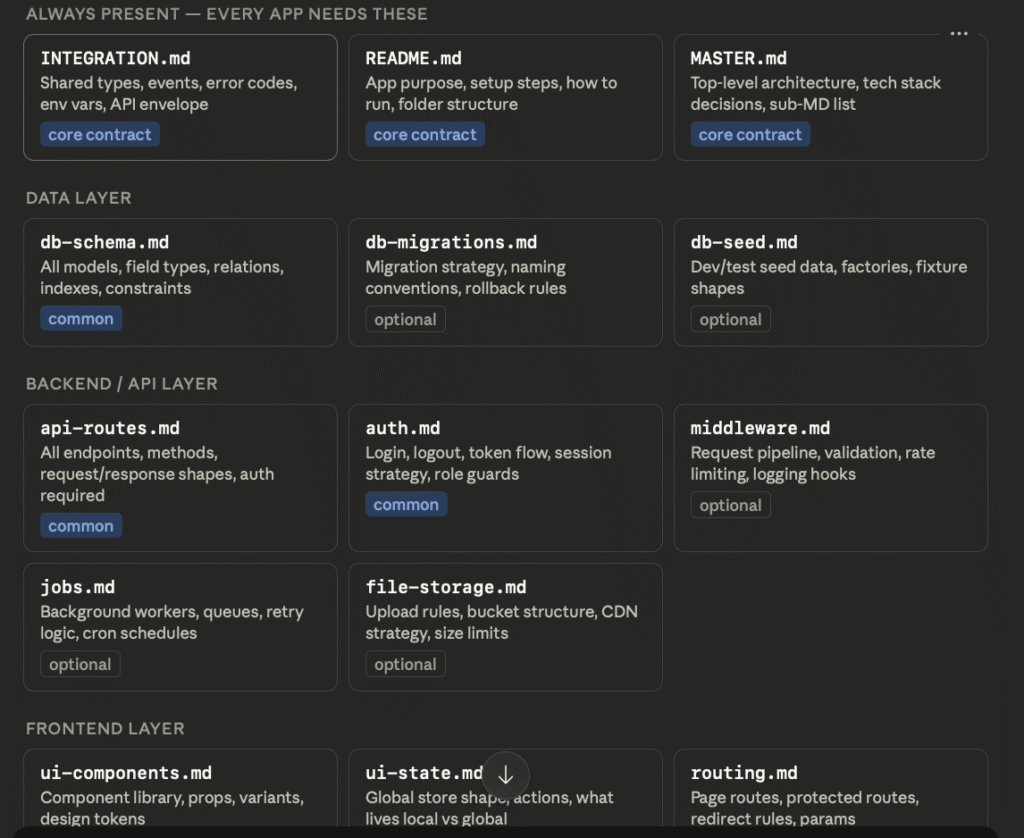Open the file-storage.md card

click(505, 626)
